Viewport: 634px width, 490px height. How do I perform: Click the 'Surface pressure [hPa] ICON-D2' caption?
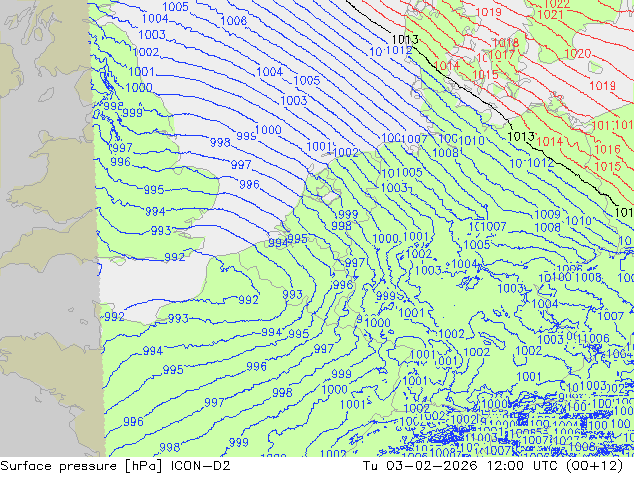(115, 466)
